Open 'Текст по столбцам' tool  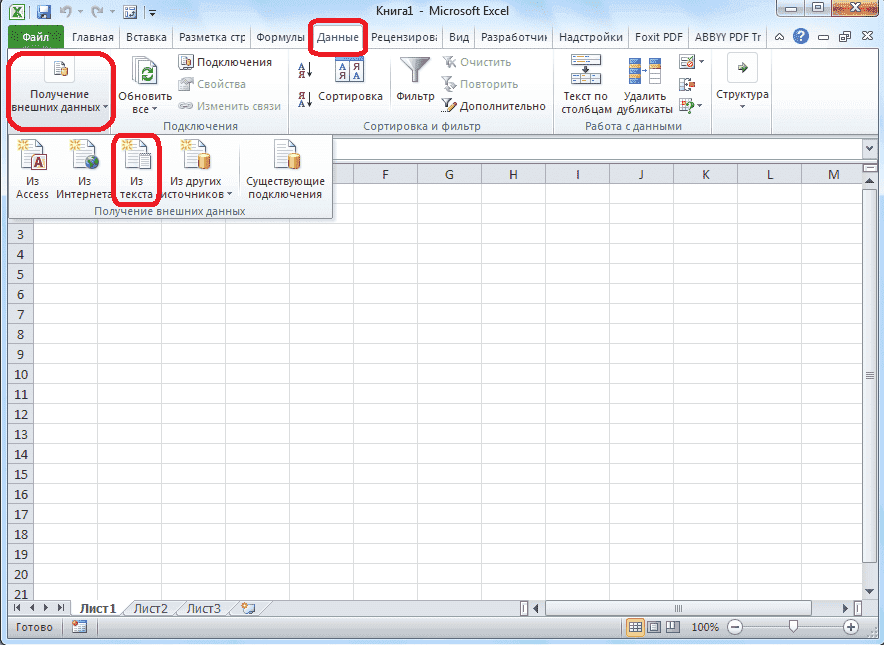pos(586,88)
